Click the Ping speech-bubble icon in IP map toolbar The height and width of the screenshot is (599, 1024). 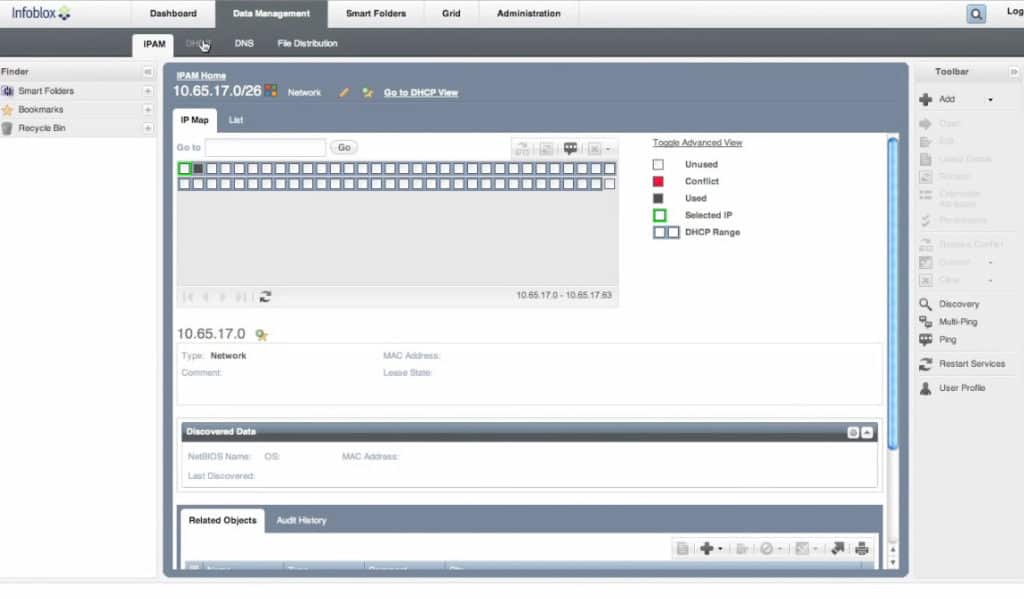(x=570, y=148)
